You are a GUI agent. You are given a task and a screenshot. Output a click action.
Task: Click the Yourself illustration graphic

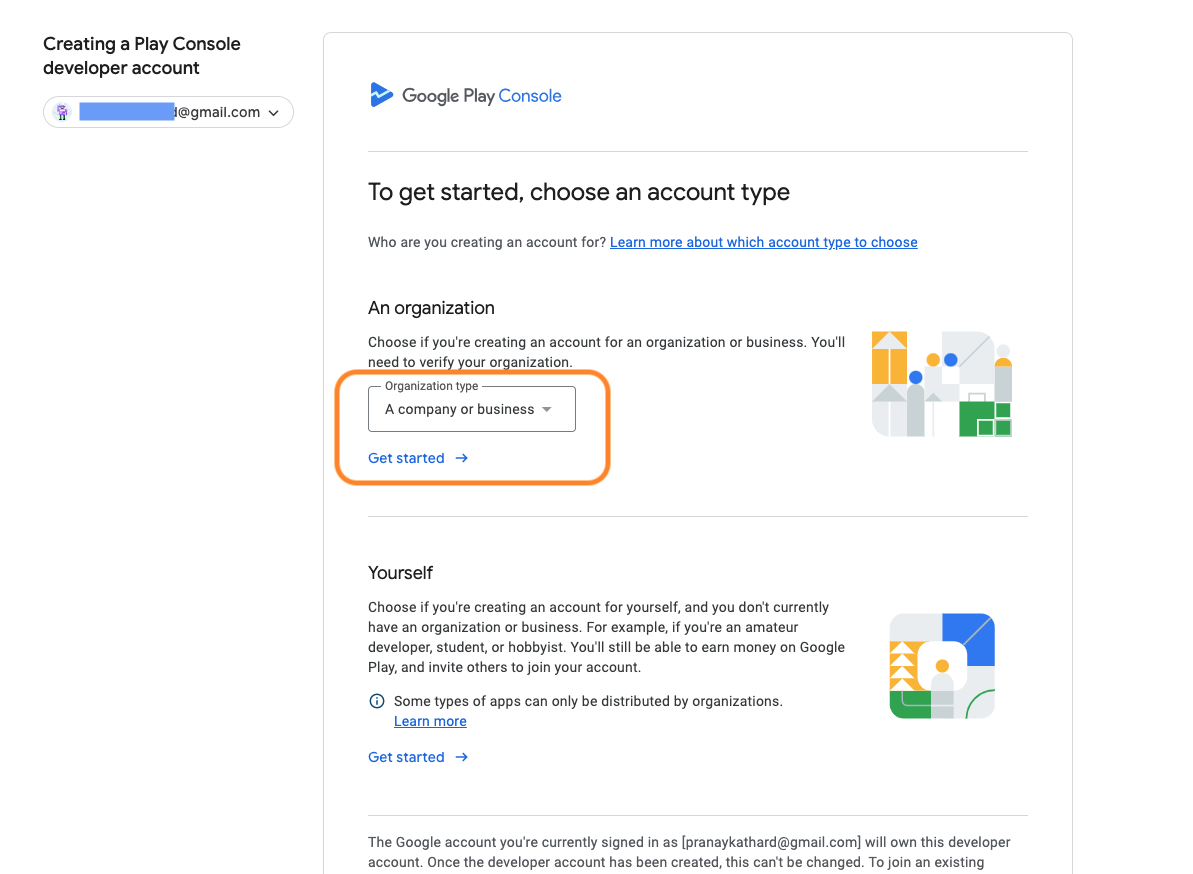pyautogui.click(x=942, y=666)
